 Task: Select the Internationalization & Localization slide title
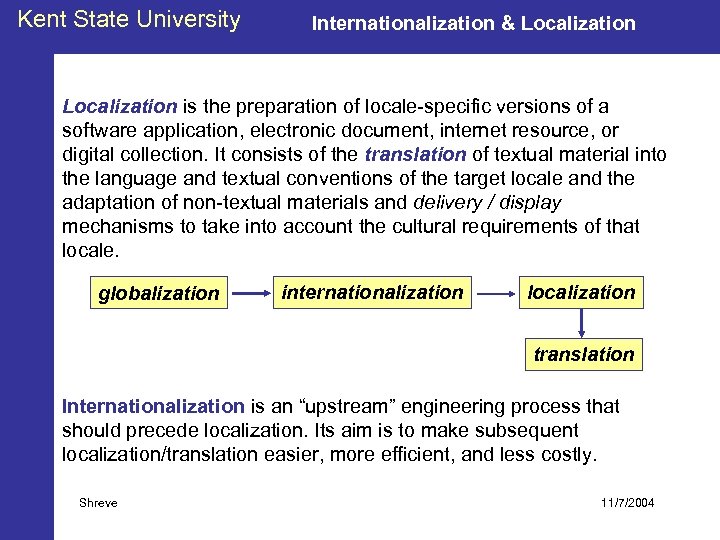pos(473,23)
